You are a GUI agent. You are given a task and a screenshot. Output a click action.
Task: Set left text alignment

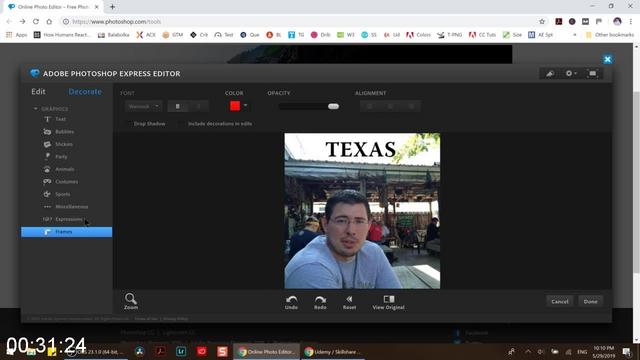tap(370, 107)
